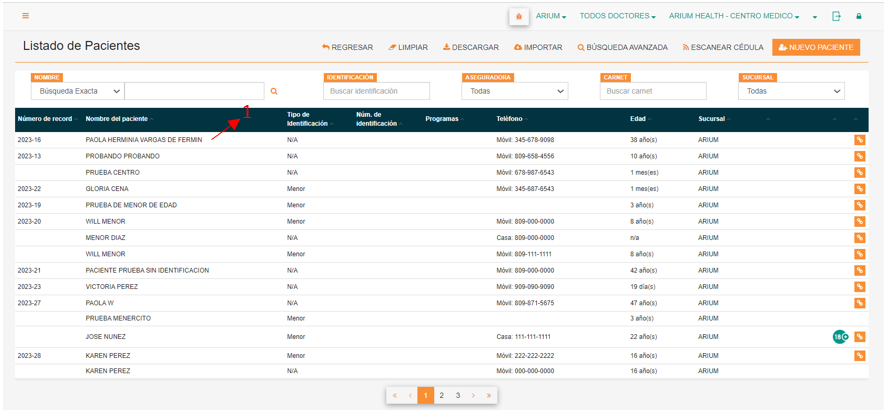Click the logout icon in top bar

pos(837,16)
